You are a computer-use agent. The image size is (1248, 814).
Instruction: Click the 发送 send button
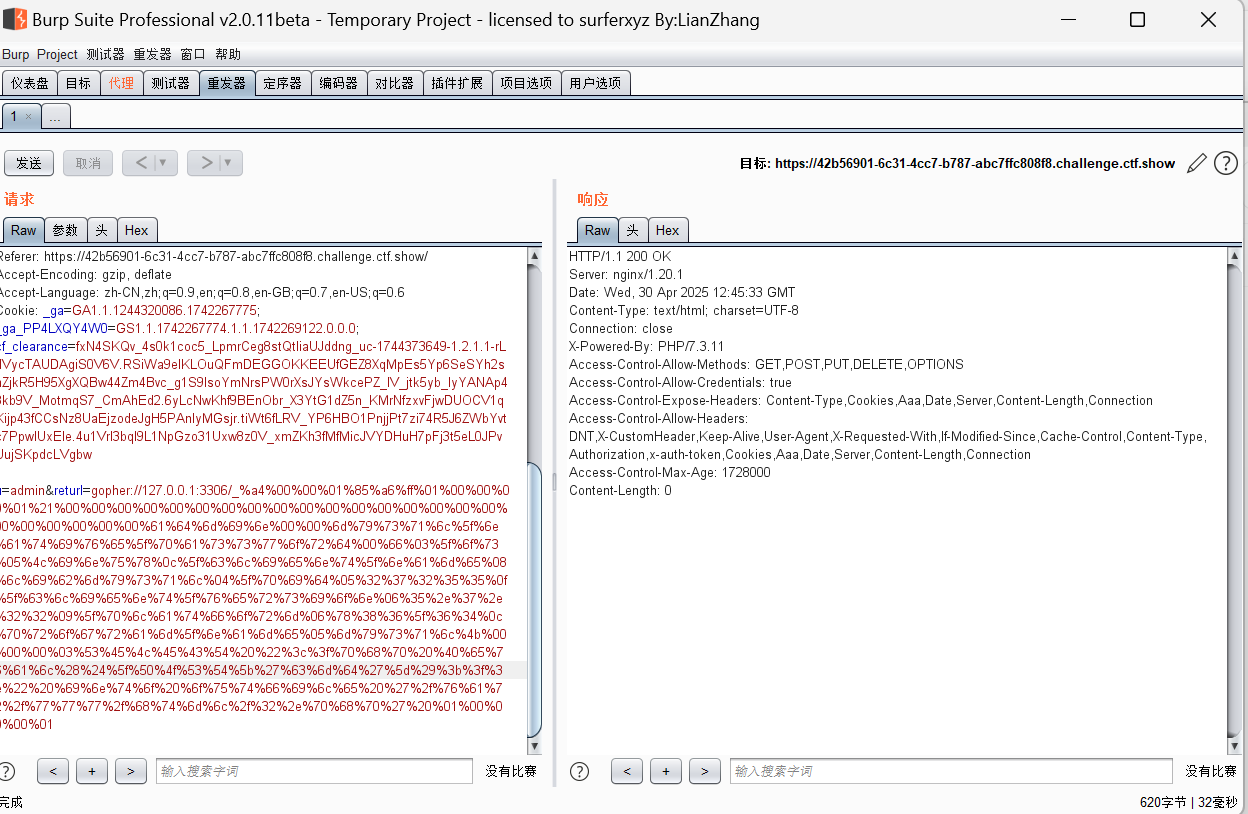(x=29, y=163)
